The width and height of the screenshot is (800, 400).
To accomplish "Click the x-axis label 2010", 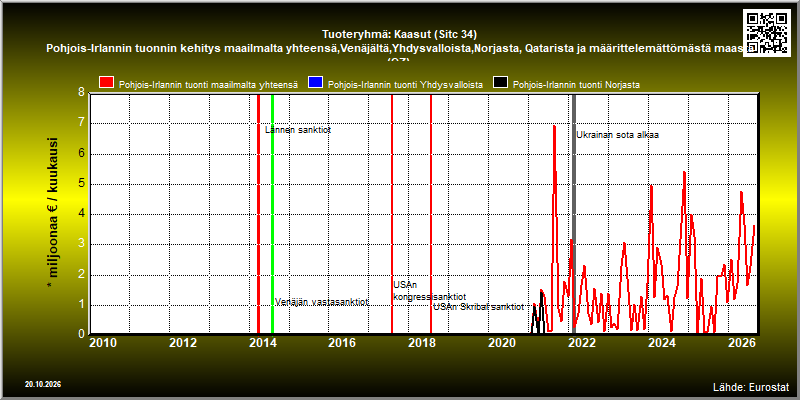I will [x=103, y=343].
